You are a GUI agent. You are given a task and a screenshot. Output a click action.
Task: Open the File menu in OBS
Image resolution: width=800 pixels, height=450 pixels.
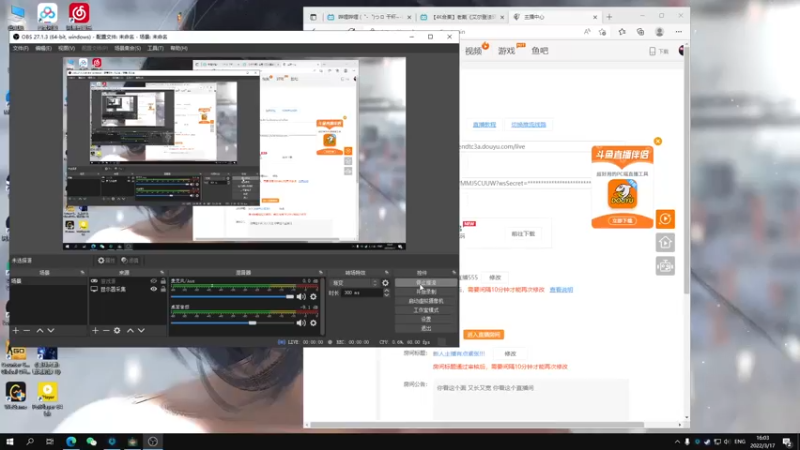coord(20,48)
